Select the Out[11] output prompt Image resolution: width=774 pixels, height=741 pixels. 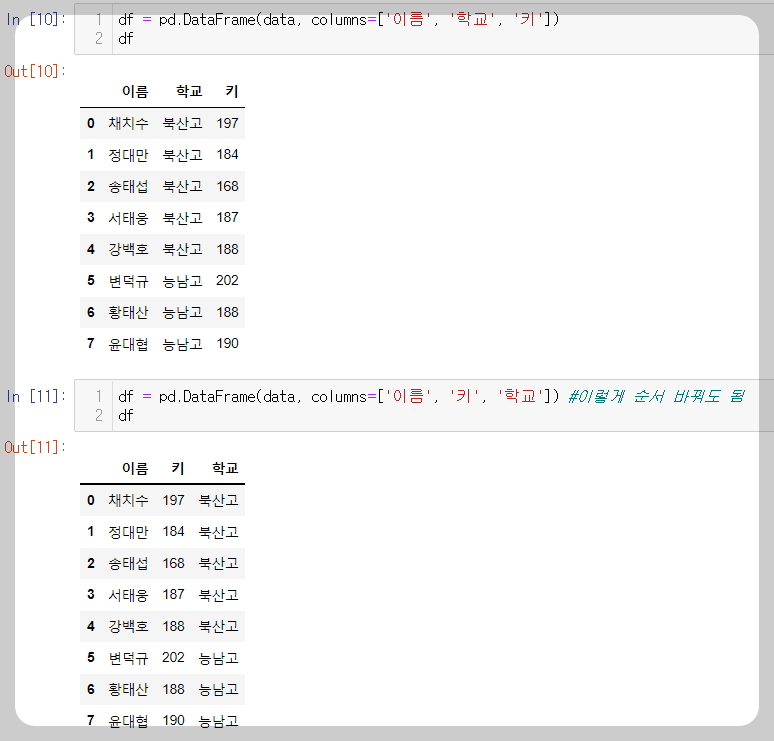click(x=35, y=447)
